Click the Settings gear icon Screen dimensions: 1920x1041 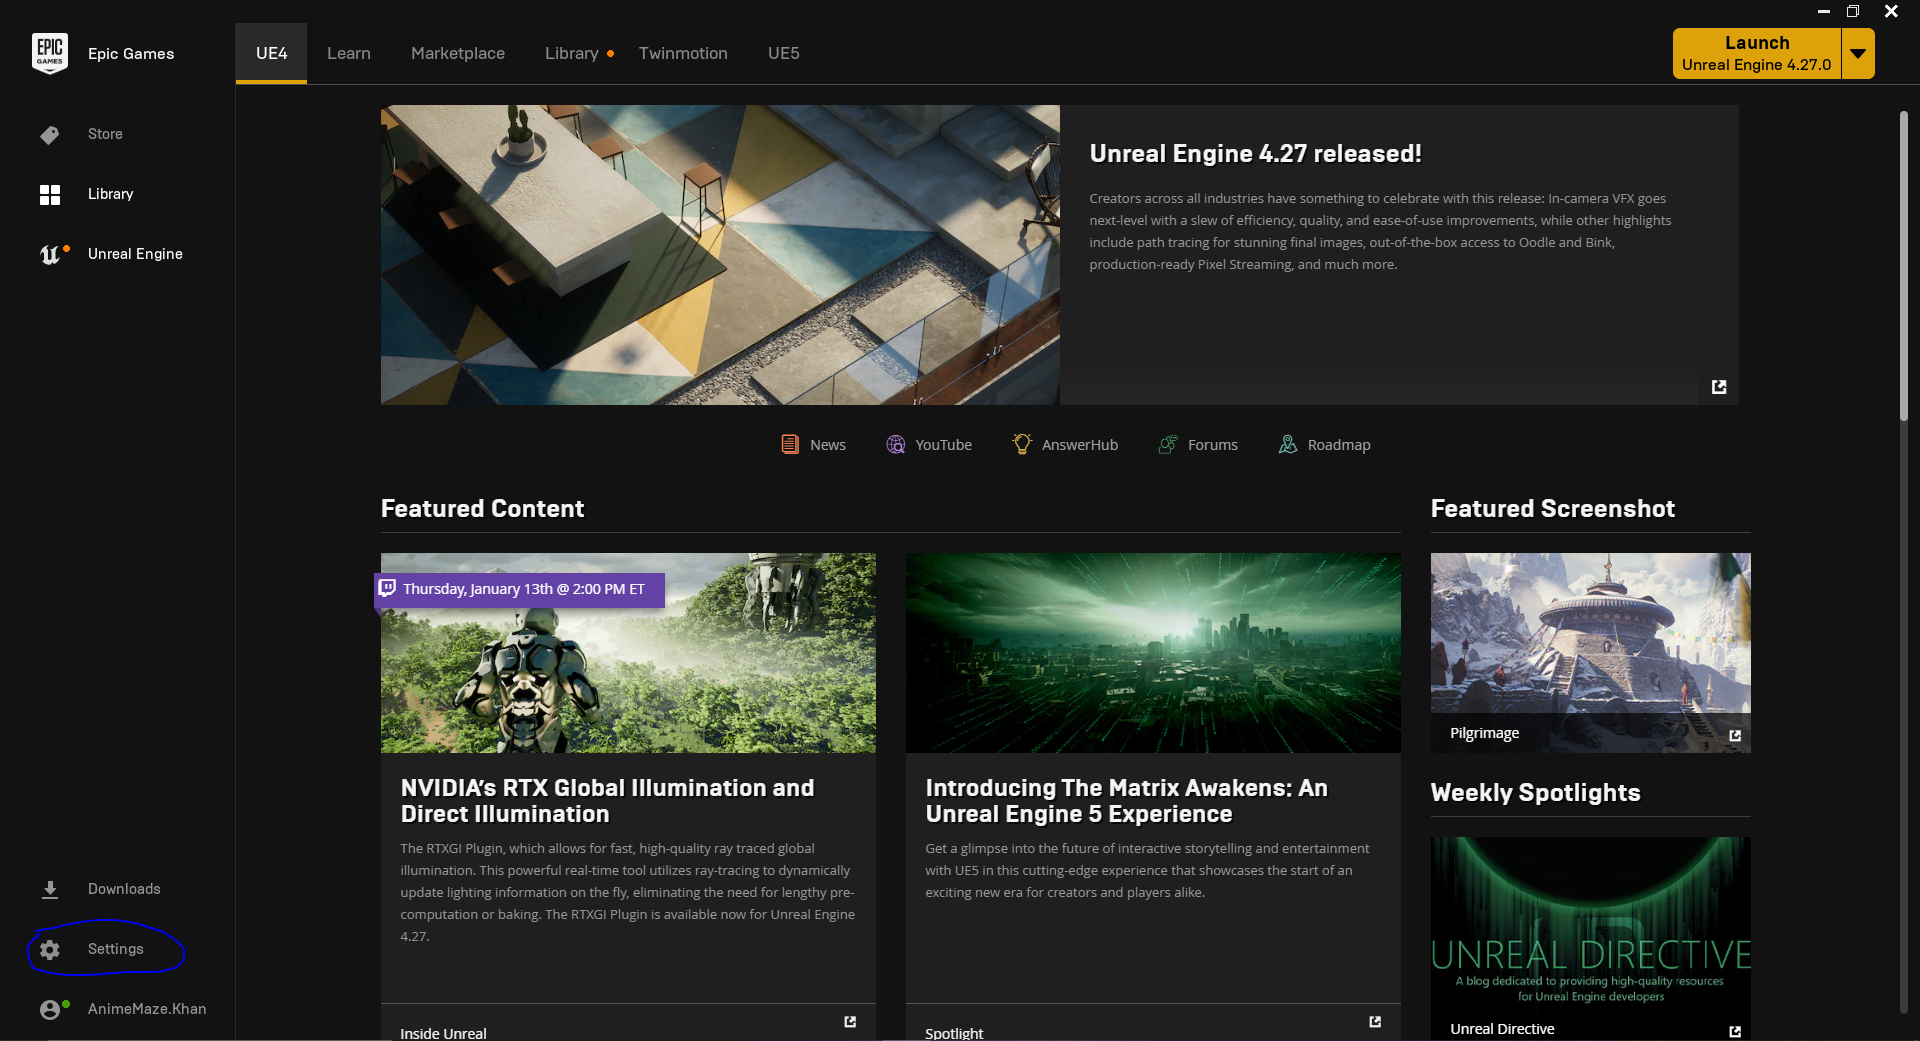pos(50,950)
